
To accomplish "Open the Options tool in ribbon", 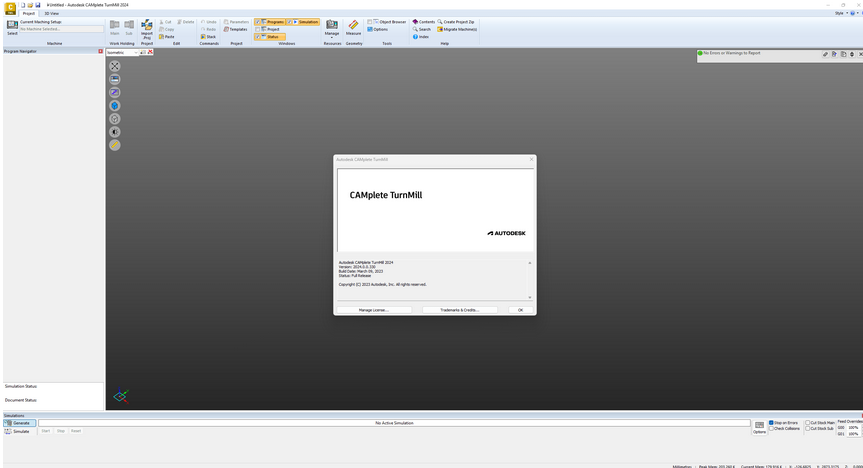I will (x=378, y=29).
